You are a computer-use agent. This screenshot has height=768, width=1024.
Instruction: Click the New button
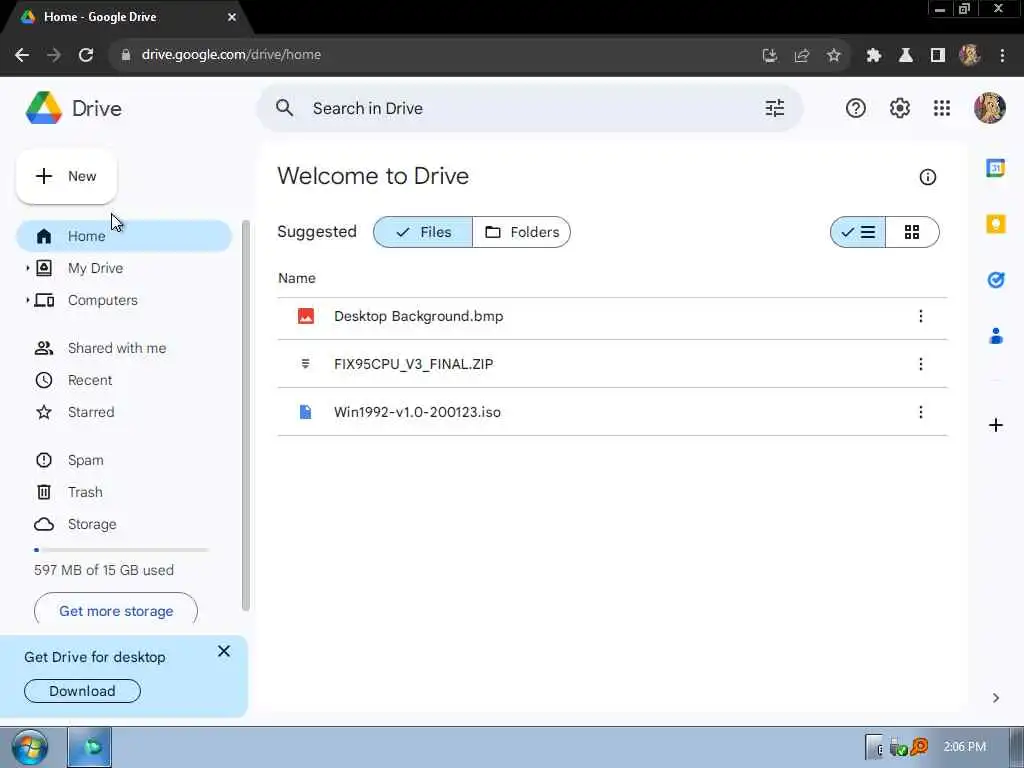[66, 176]
